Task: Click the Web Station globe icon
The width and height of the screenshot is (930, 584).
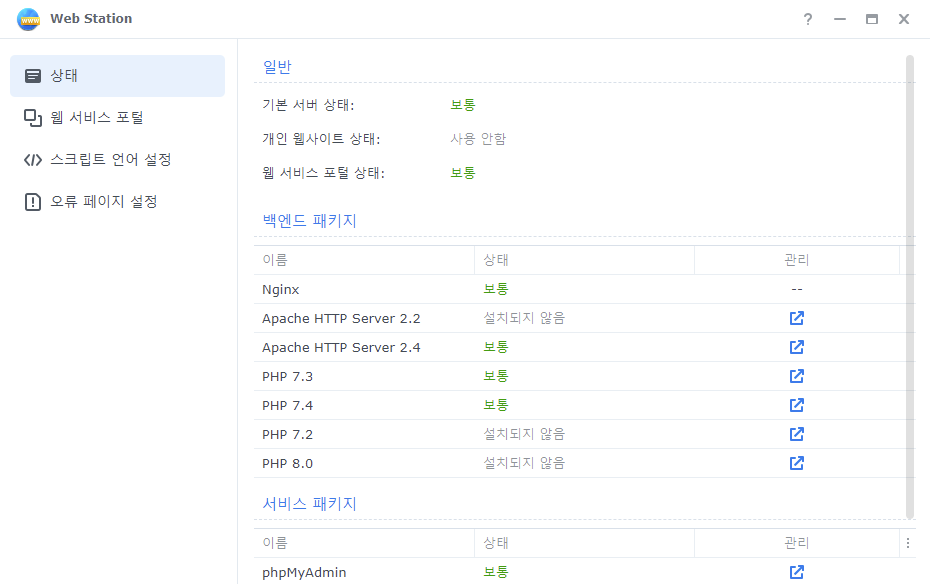Action: click(28, 19)
